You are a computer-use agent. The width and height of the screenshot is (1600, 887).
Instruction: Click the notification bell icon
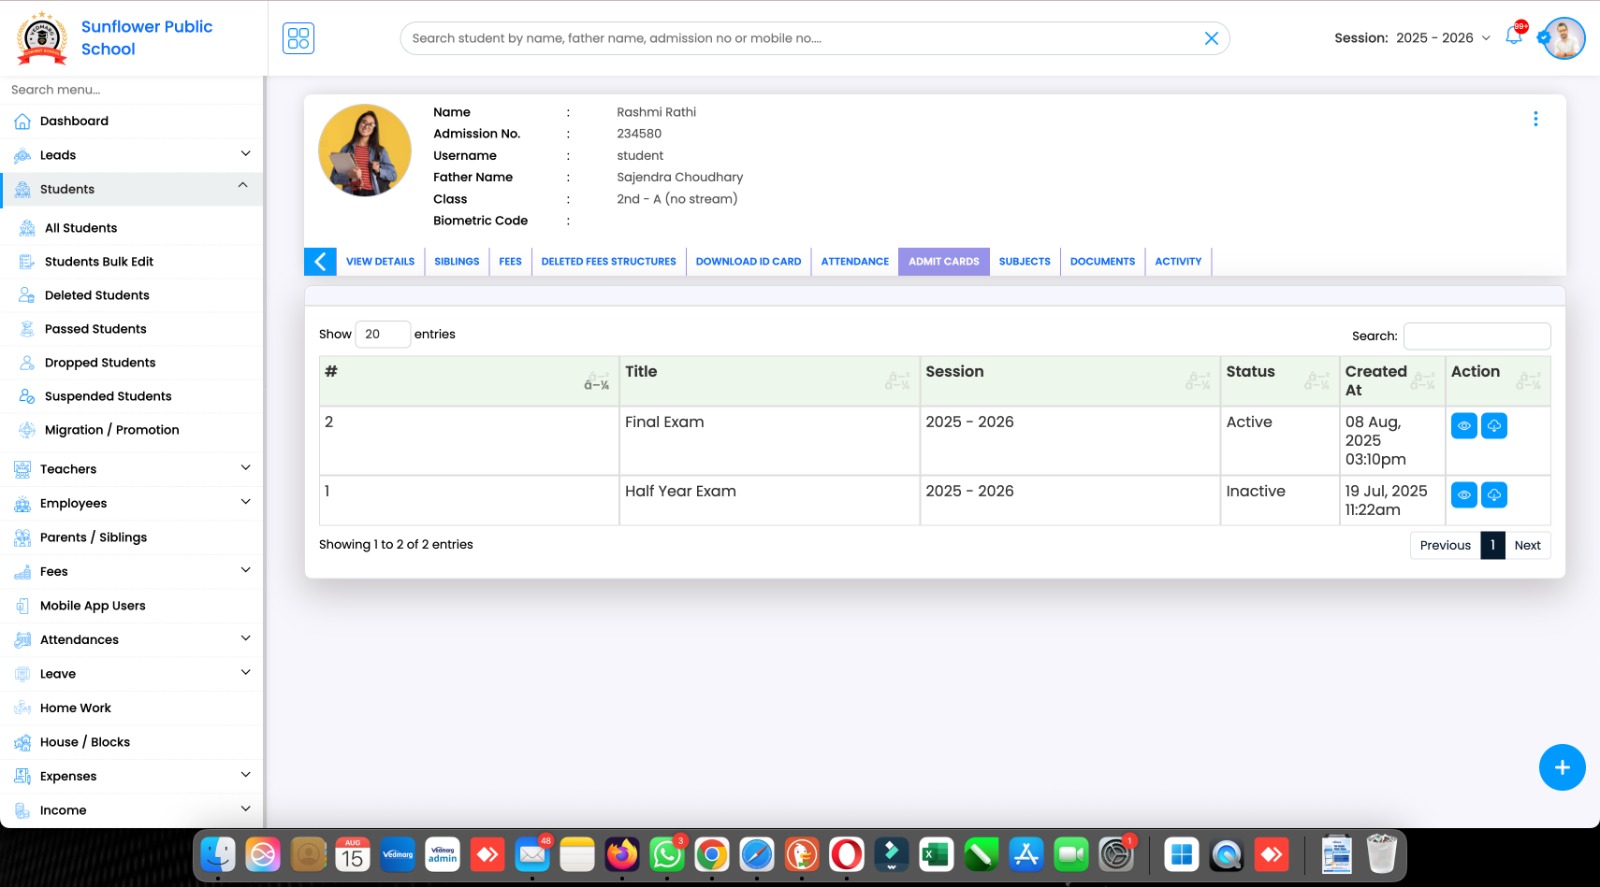click(1513, 37)
